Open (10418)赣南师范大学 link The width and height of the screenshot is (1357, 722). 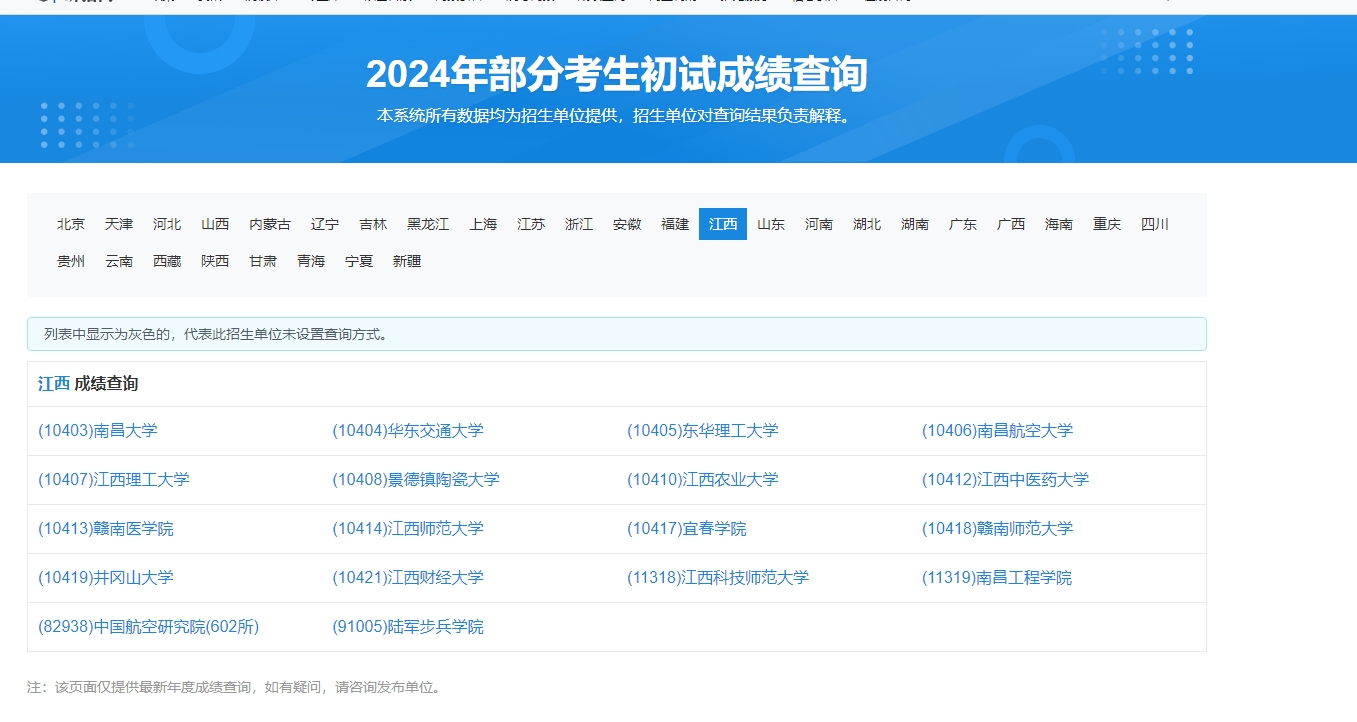point(997,529)
